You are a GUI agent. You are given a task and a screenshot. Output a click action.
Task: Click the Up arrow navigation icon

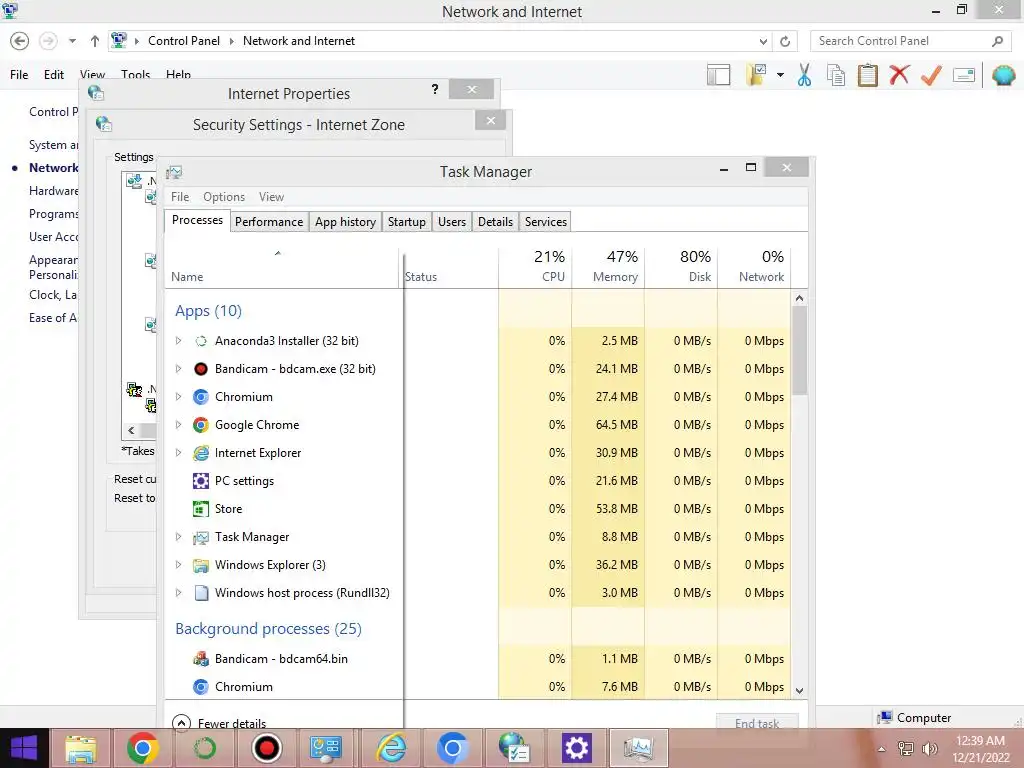[x=95, y=41]
